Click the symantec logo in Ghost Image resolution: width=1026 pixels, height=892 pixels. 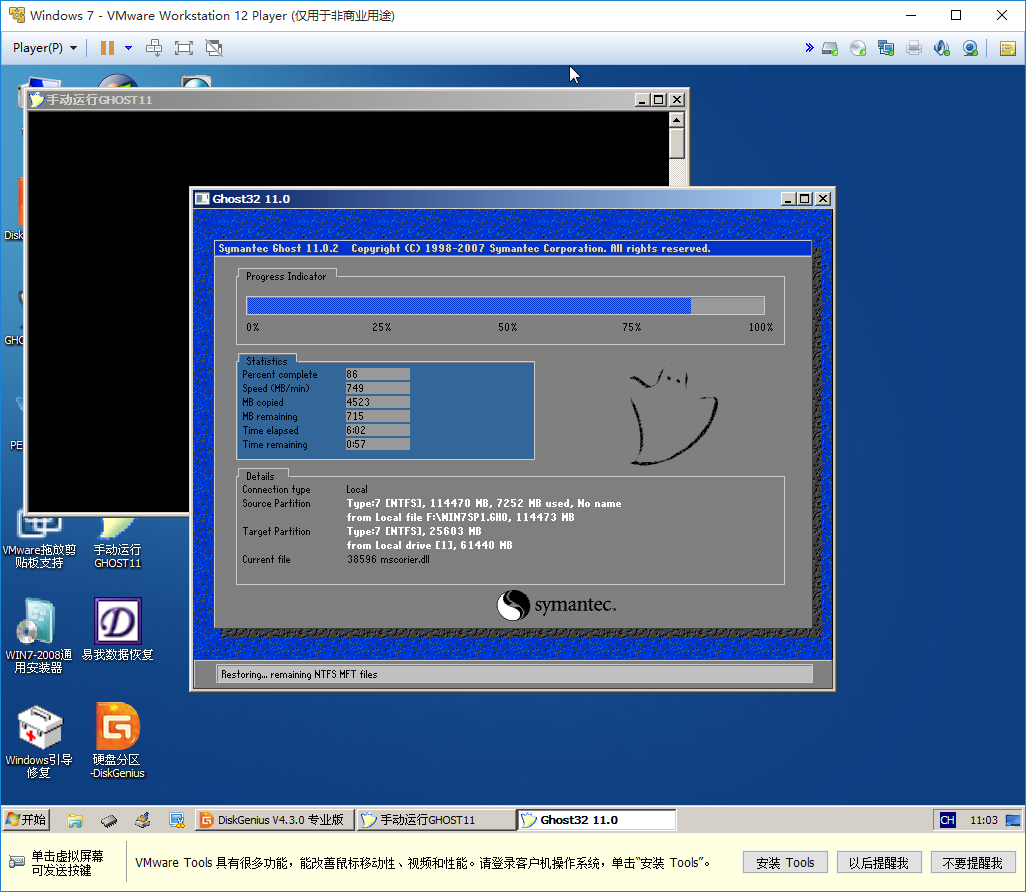(x=556, y=605)
